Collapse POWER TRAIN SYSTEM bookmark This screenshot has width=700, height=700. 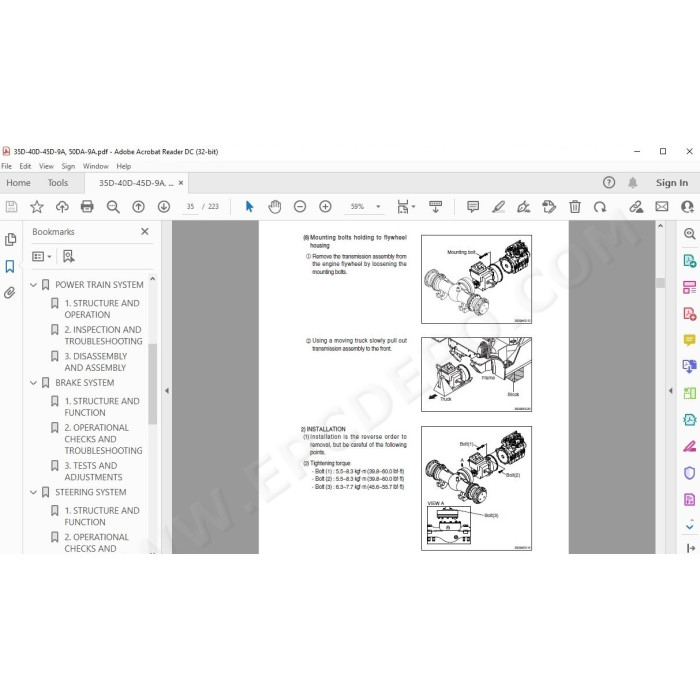coord(33,285)
